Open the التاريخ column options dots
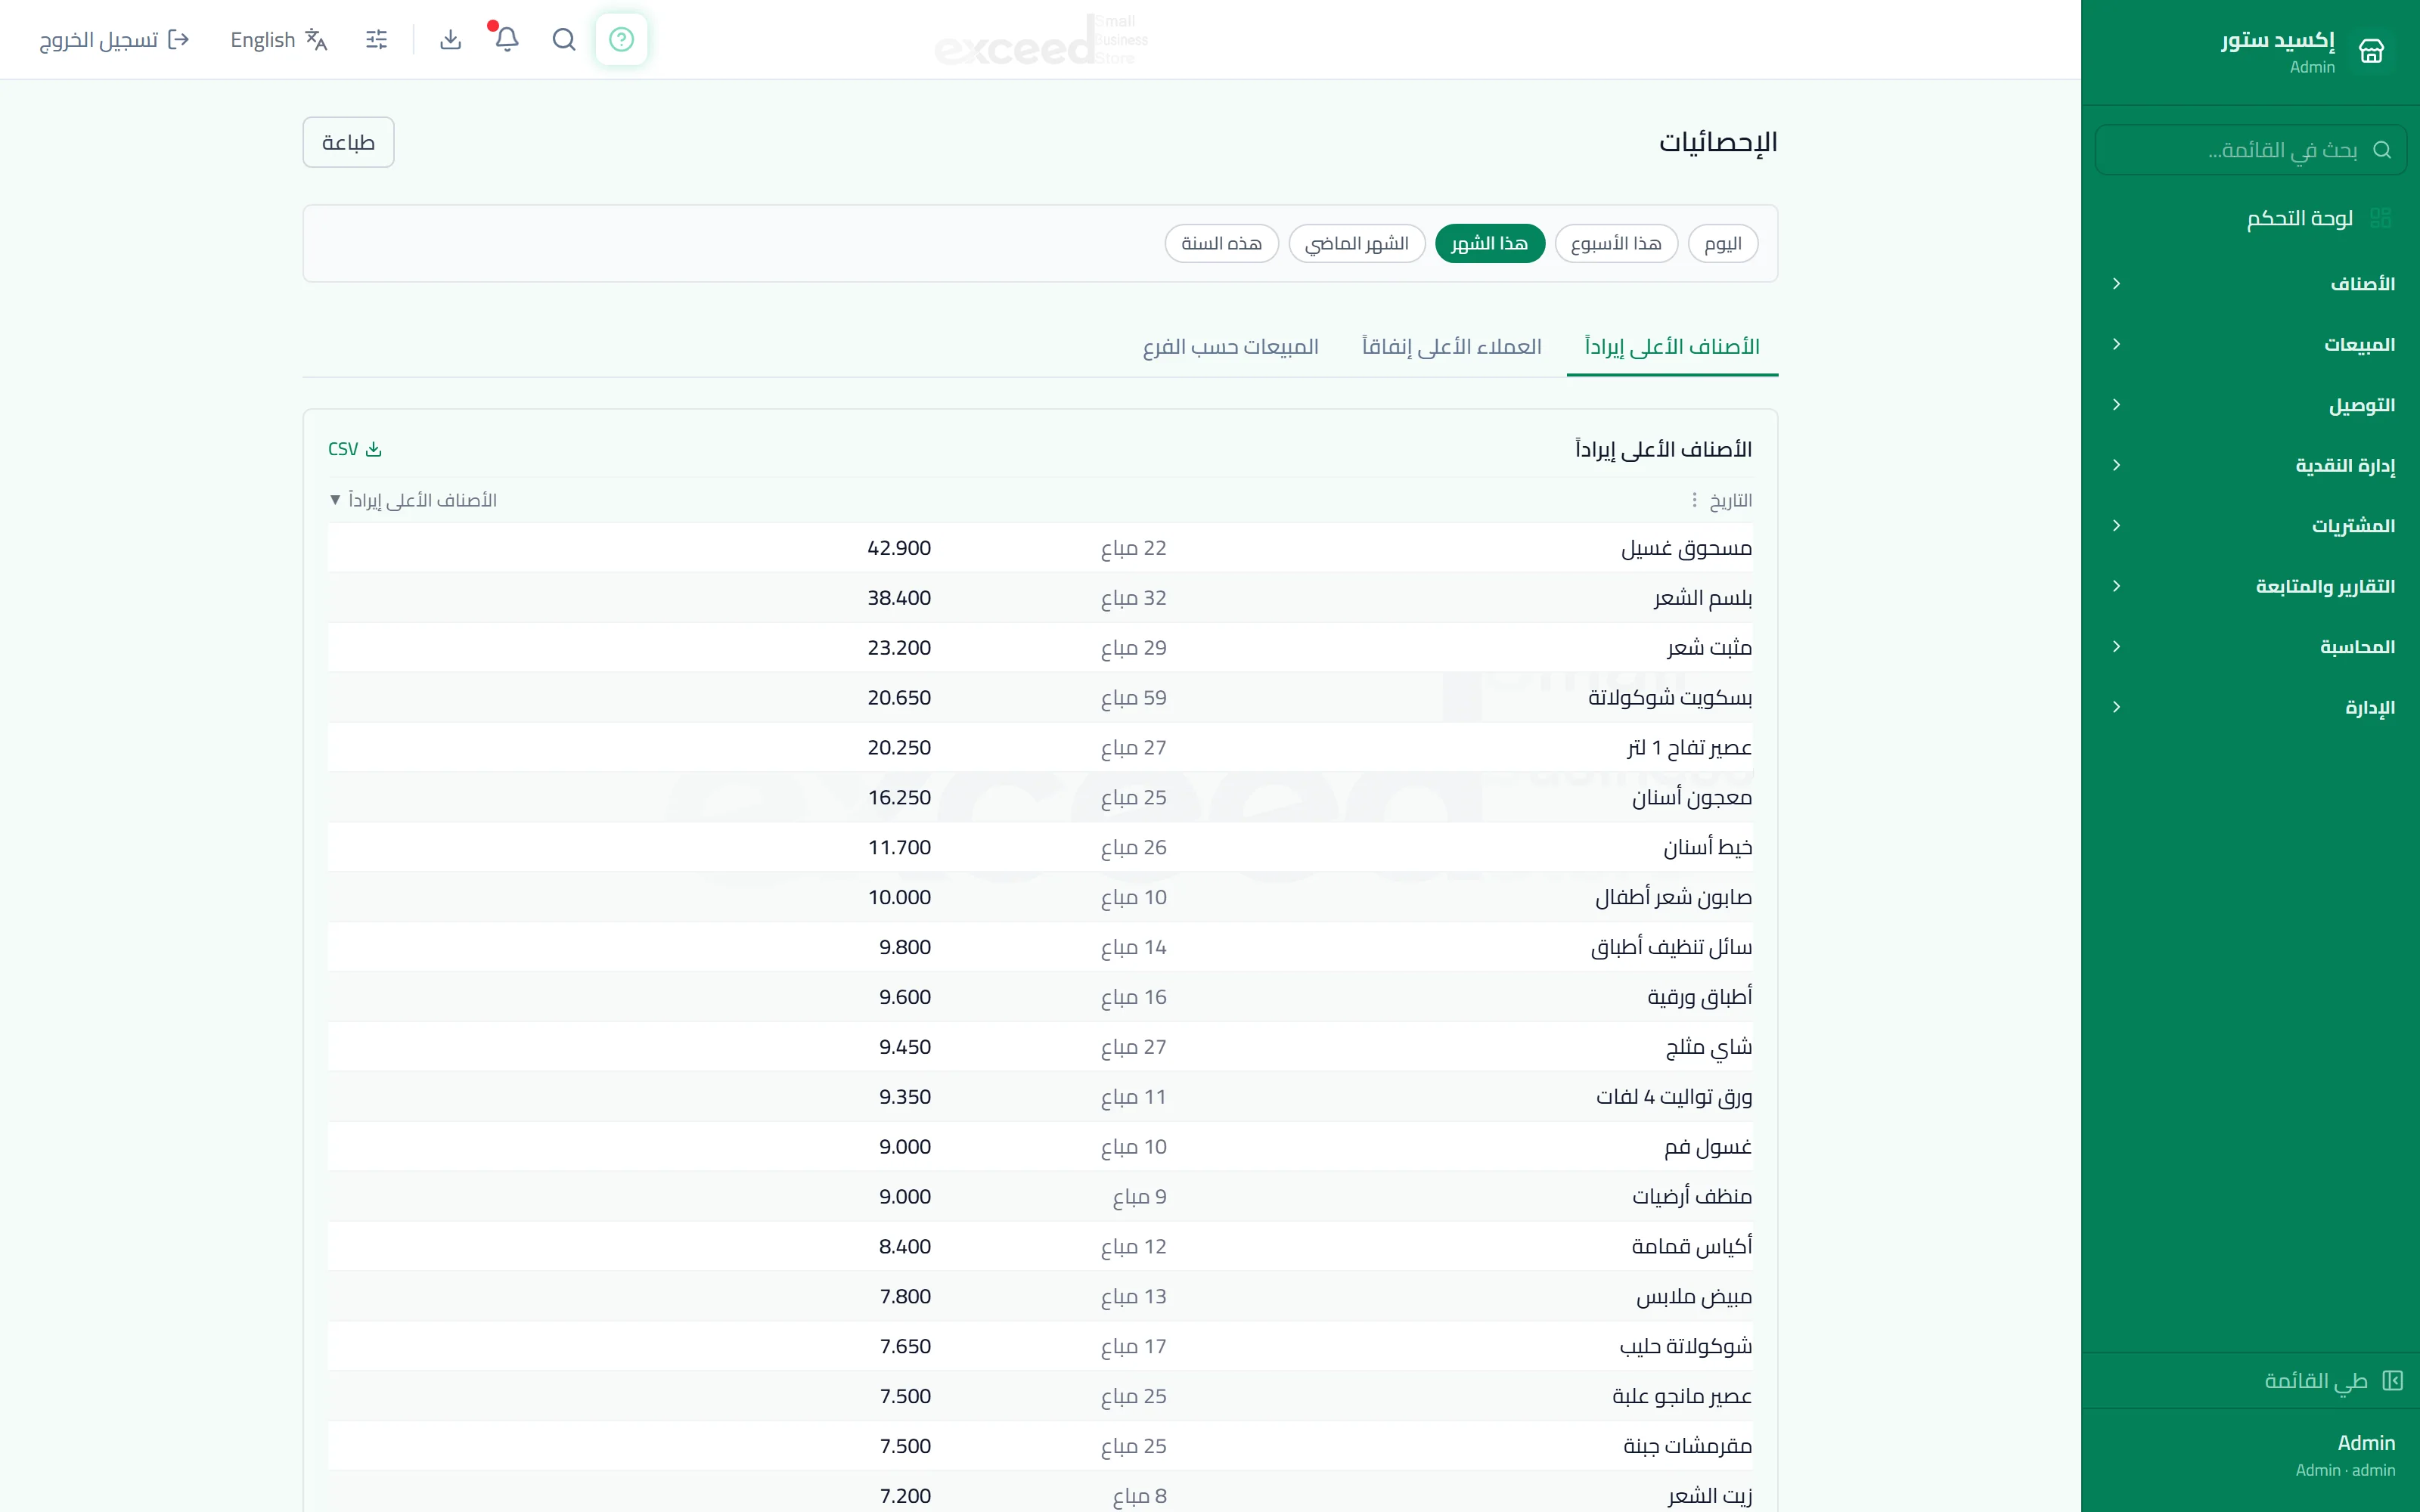Screen dimensions: 2420x1512 (1694, 500)
